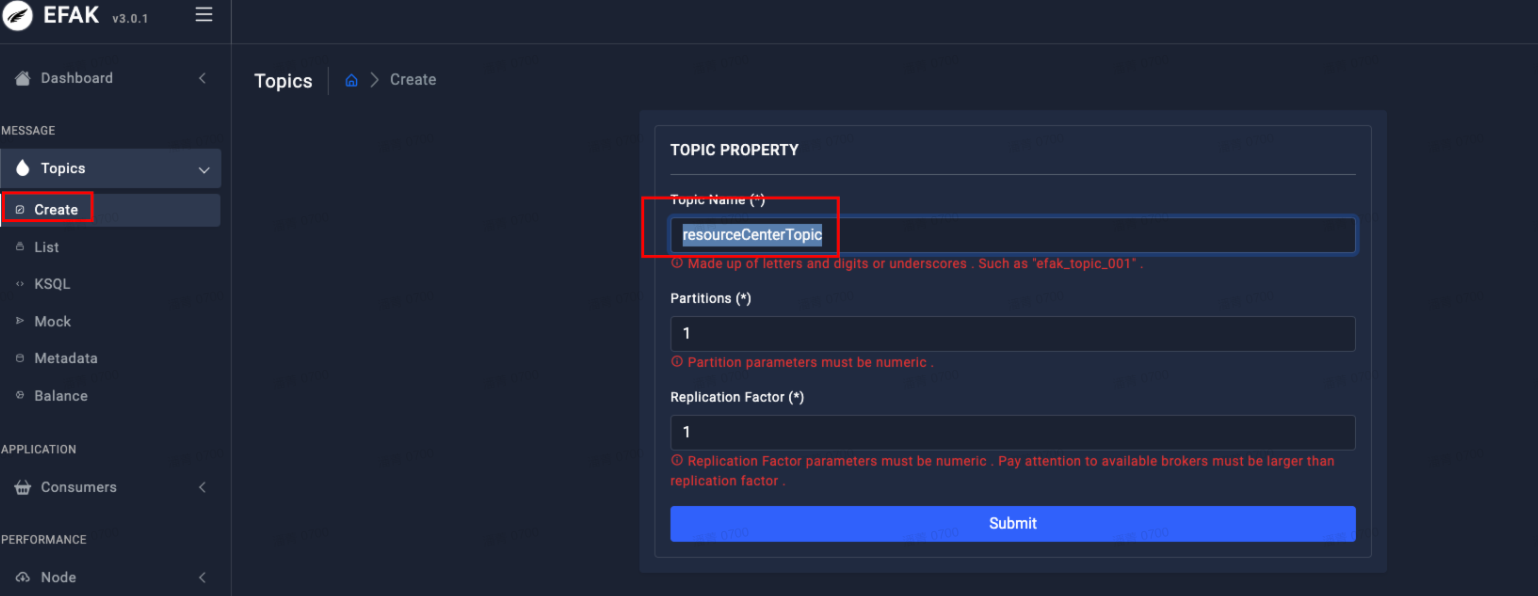Screen dimensions: 1538x596
Task: Click the Metadata sidebar icon
Action: 20,358
